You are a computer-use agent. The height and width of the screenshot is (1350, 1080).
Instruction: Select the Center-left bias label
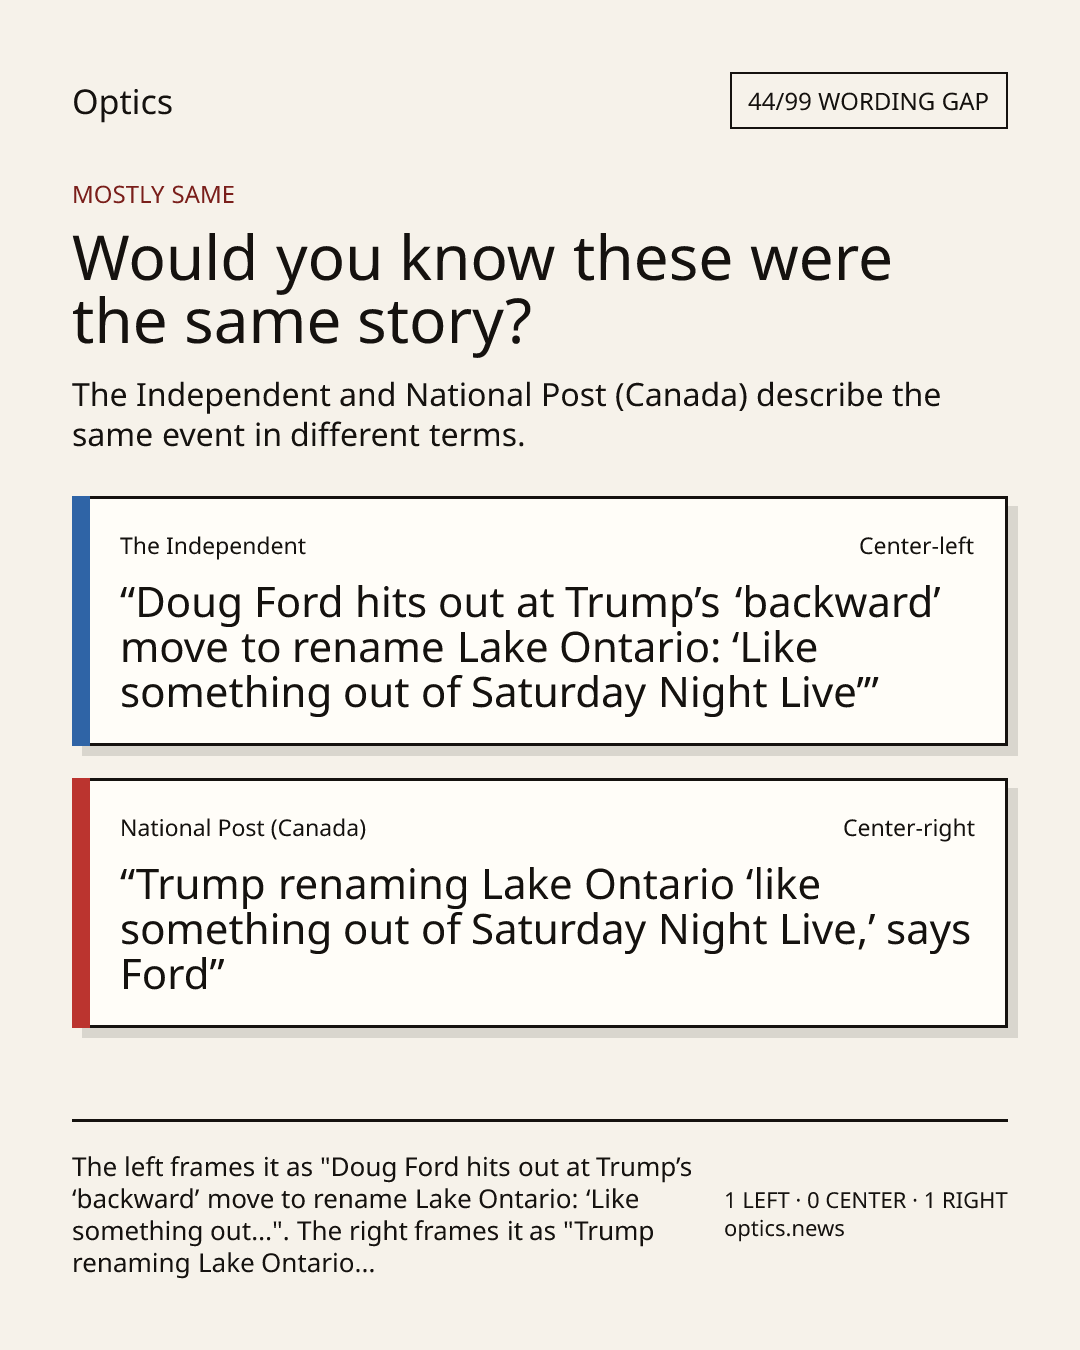pos(916,546)
